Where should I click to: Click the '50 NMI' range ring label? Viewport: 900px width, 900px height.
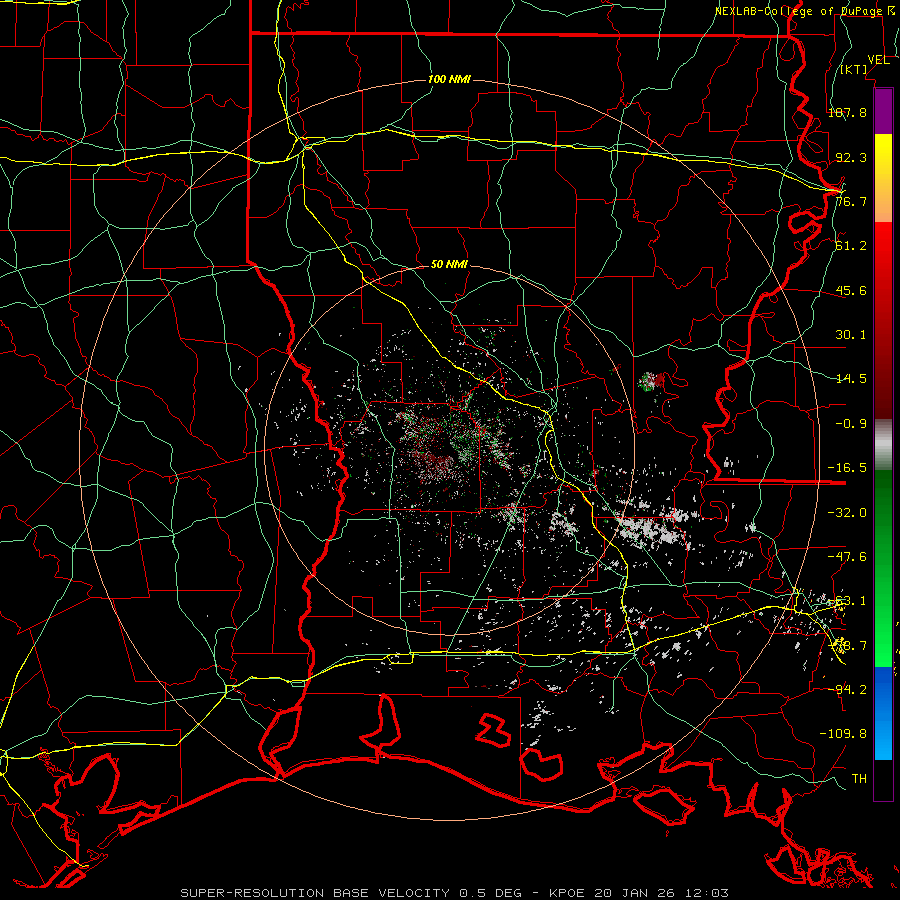pos(449,264)
